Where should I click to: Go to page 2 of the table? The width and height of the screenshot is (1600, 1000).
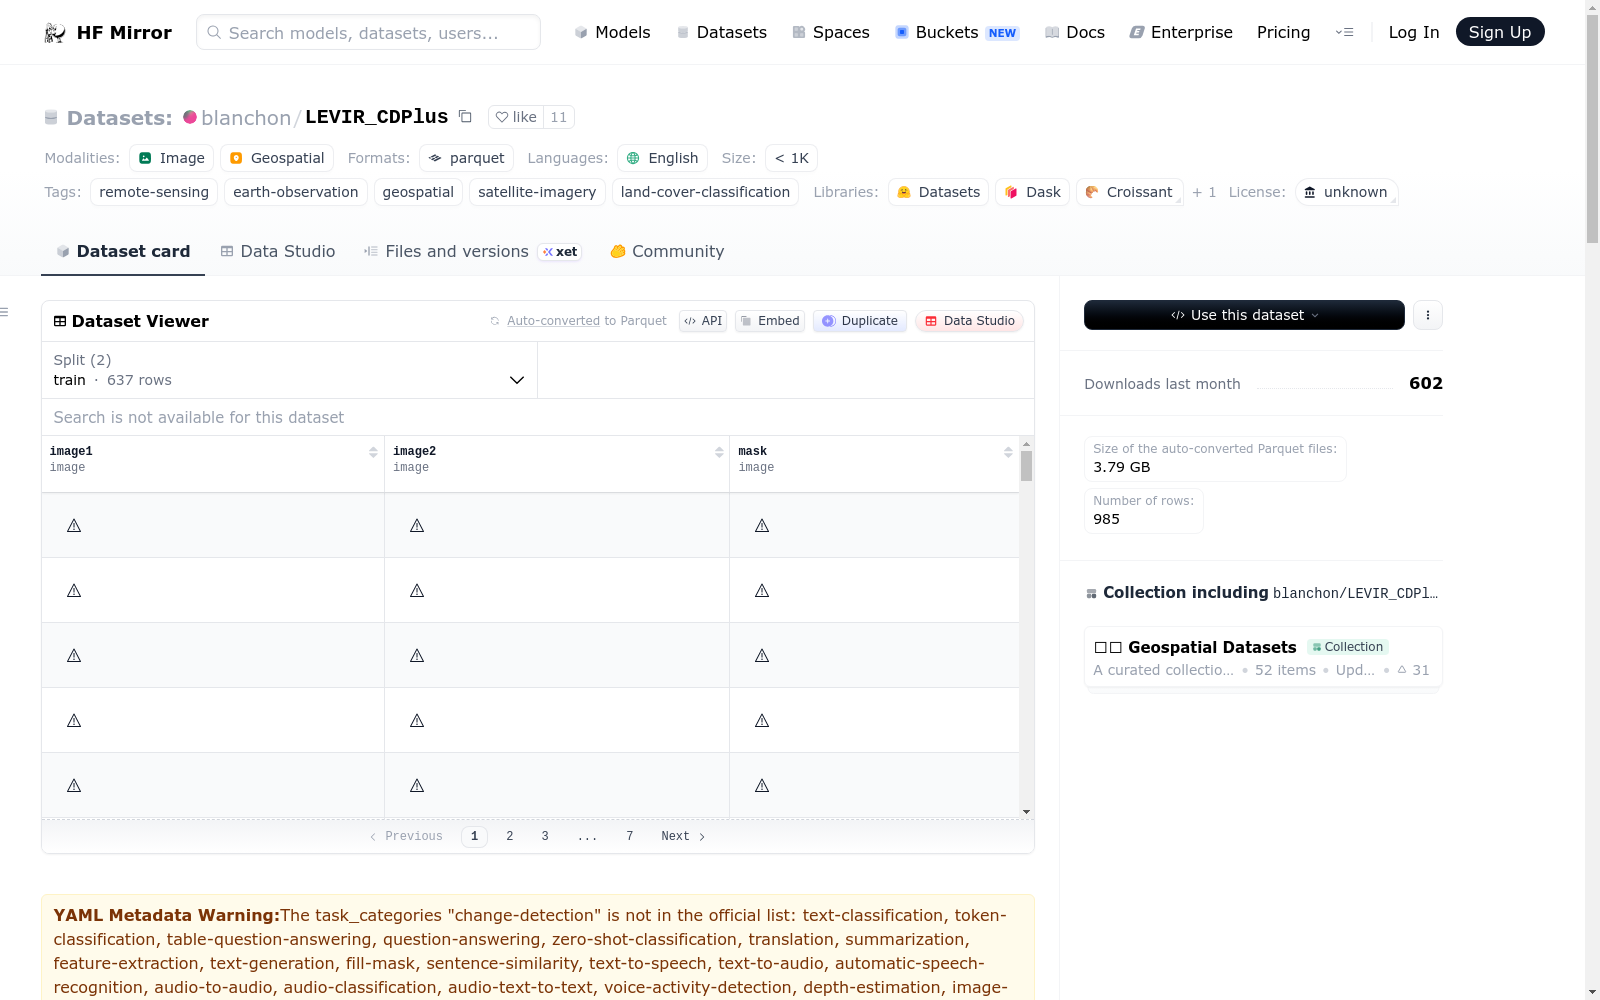(x=510, y=836)
